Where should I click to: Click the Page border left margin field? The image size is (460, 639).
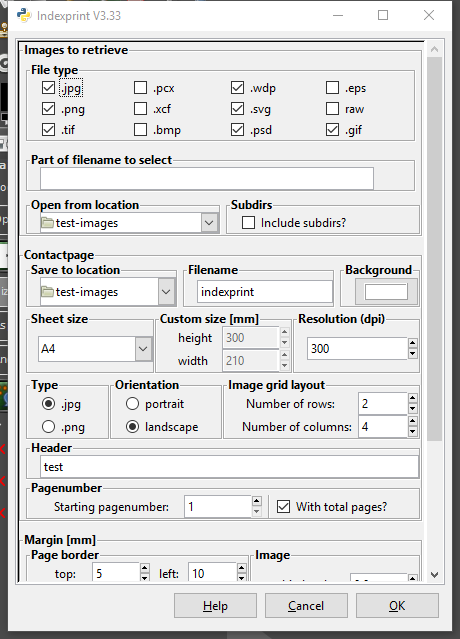click(212, 573)
